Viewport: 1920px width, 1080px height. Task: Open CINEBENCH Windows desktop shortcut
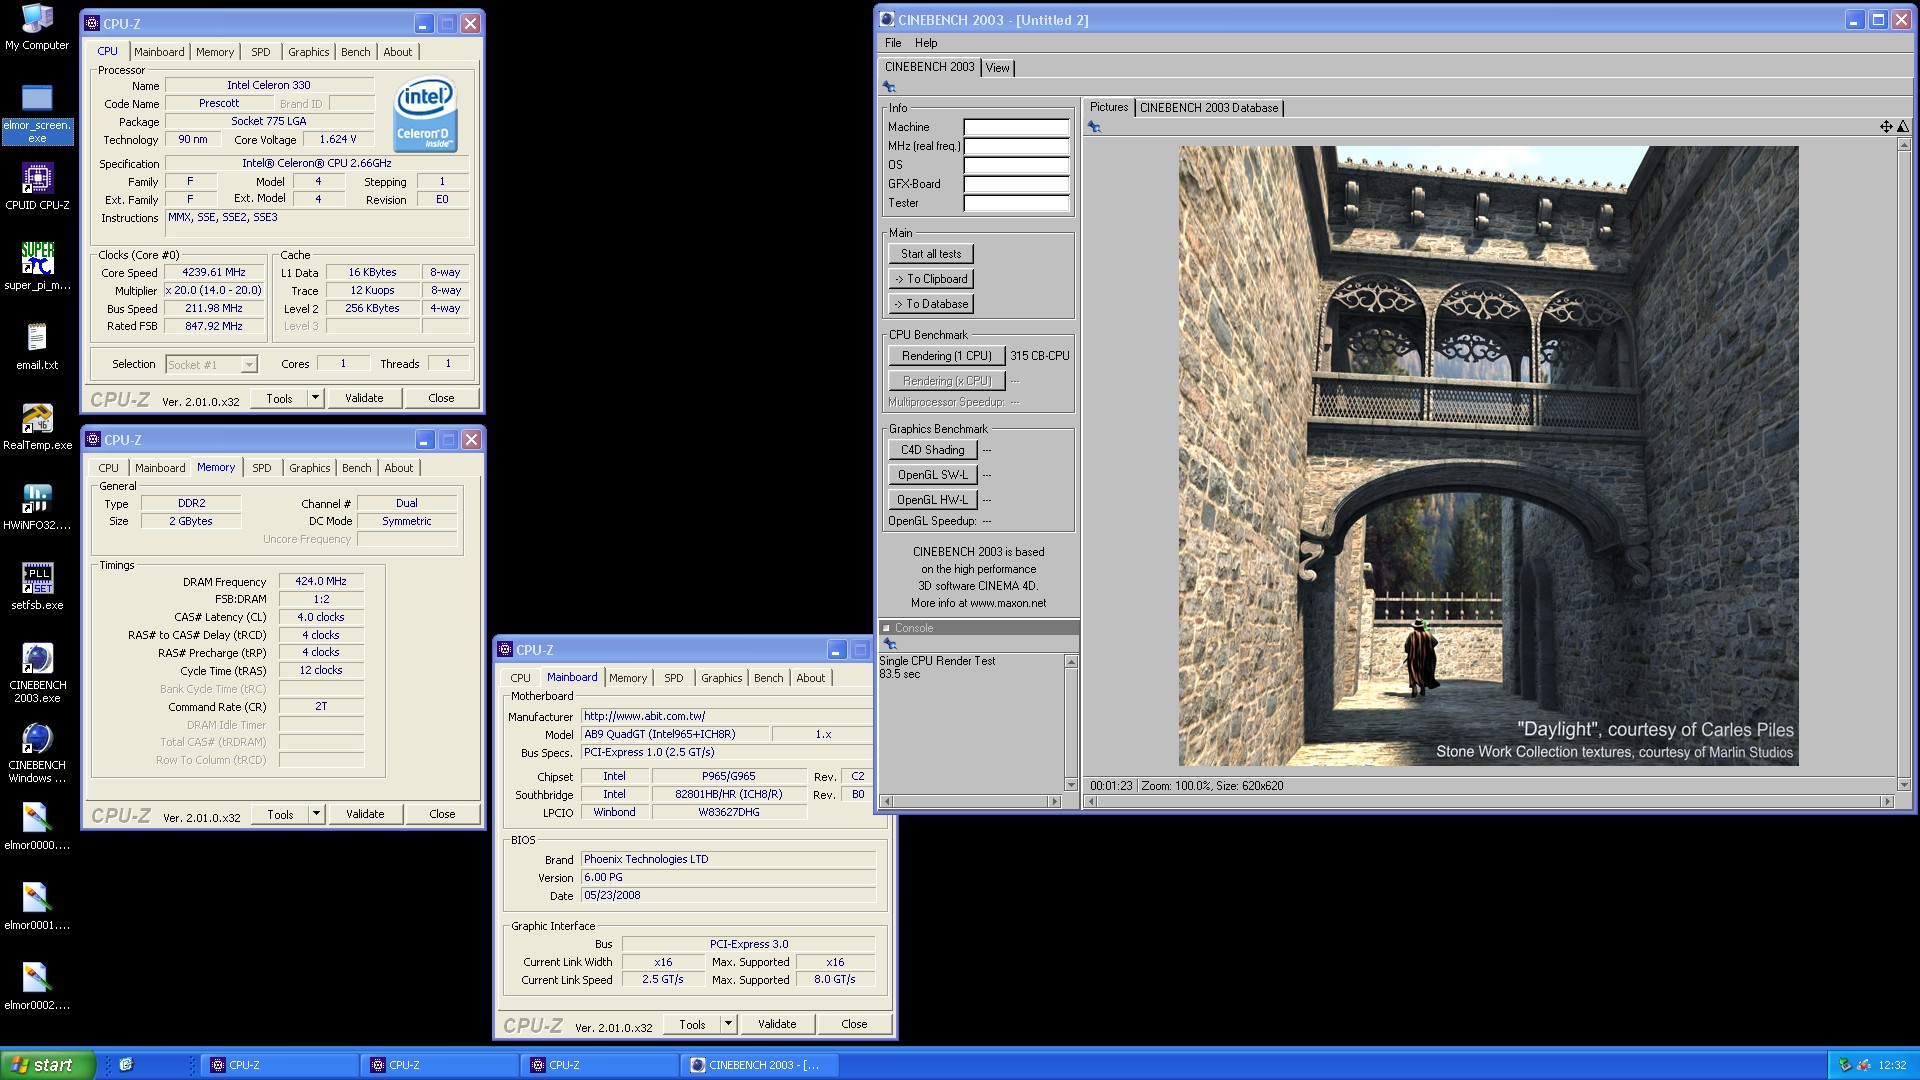(x=37, y=752)
